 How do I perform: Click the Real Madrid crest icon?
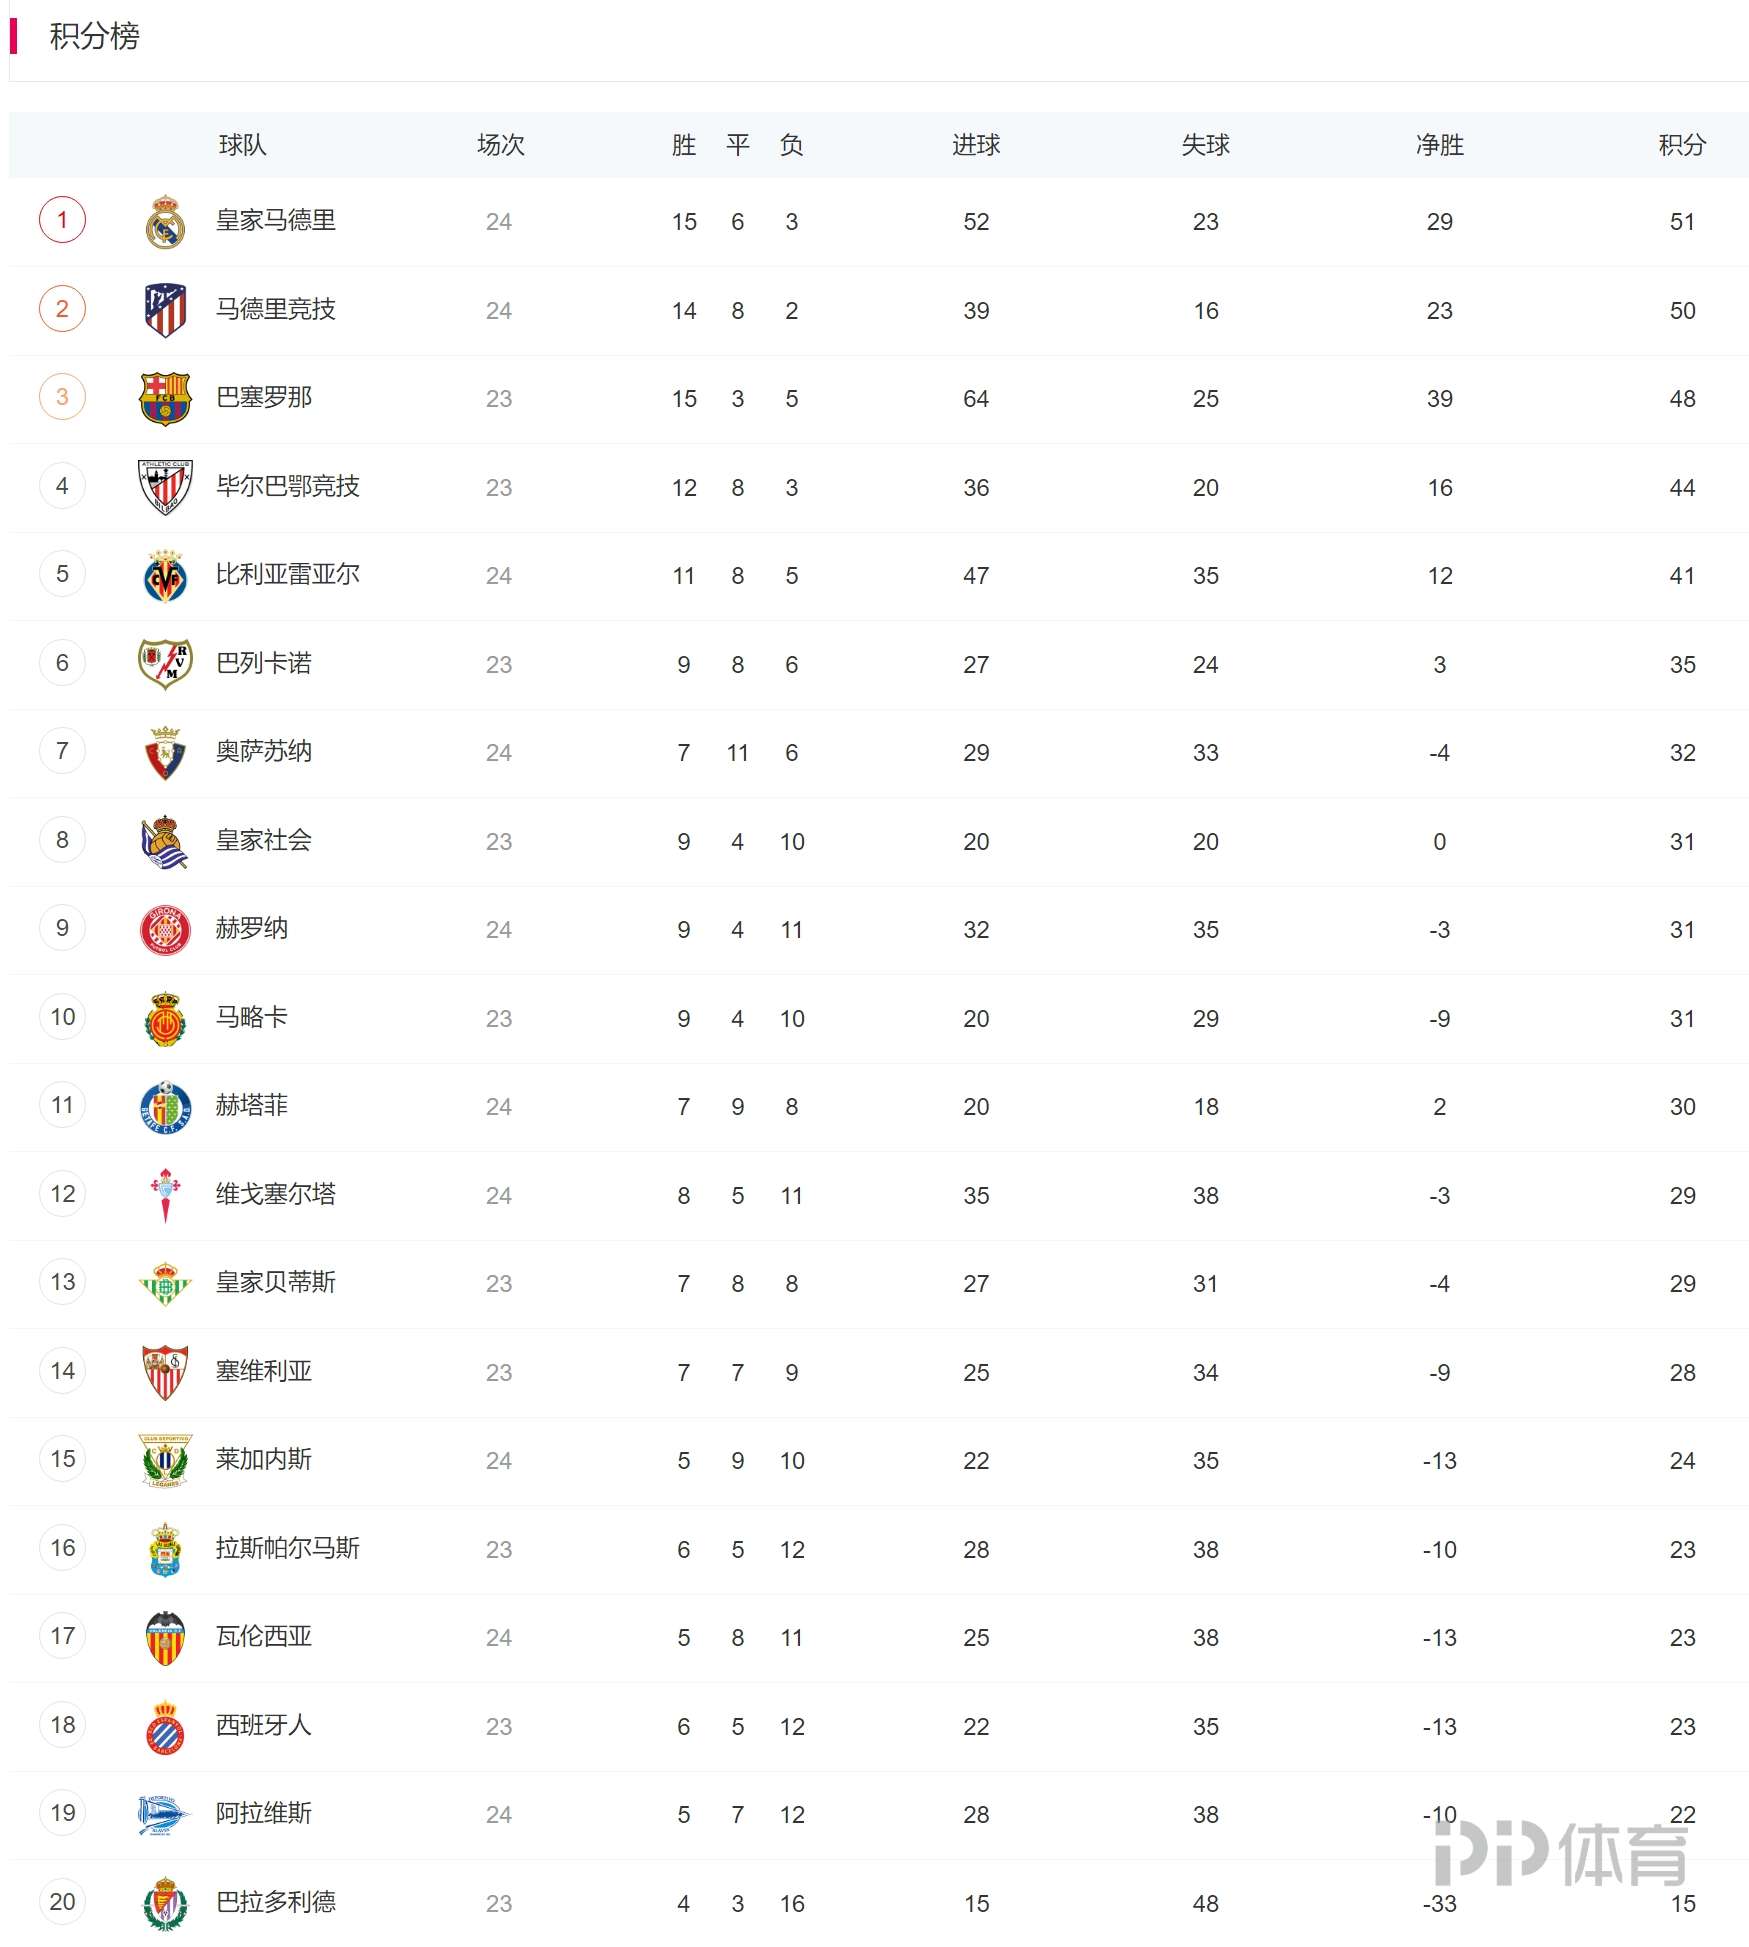(x=165, y=222)
